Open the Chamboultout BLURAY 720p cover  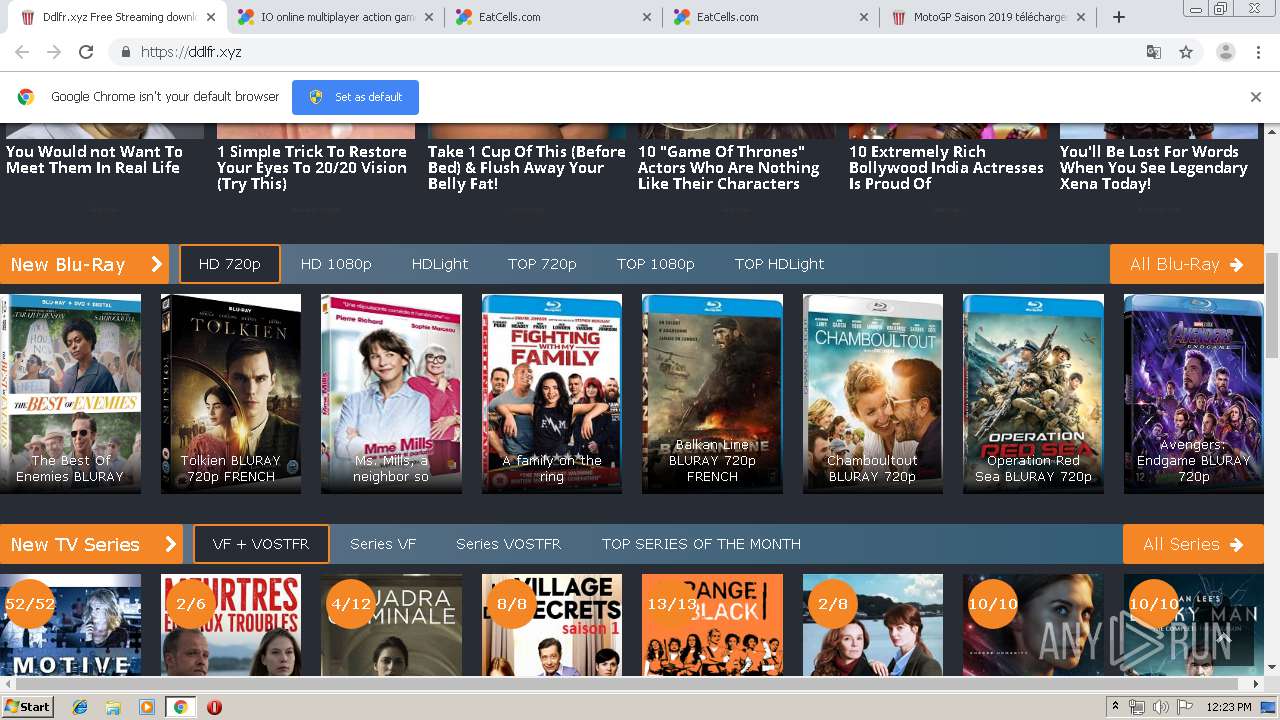pos(873,393)
